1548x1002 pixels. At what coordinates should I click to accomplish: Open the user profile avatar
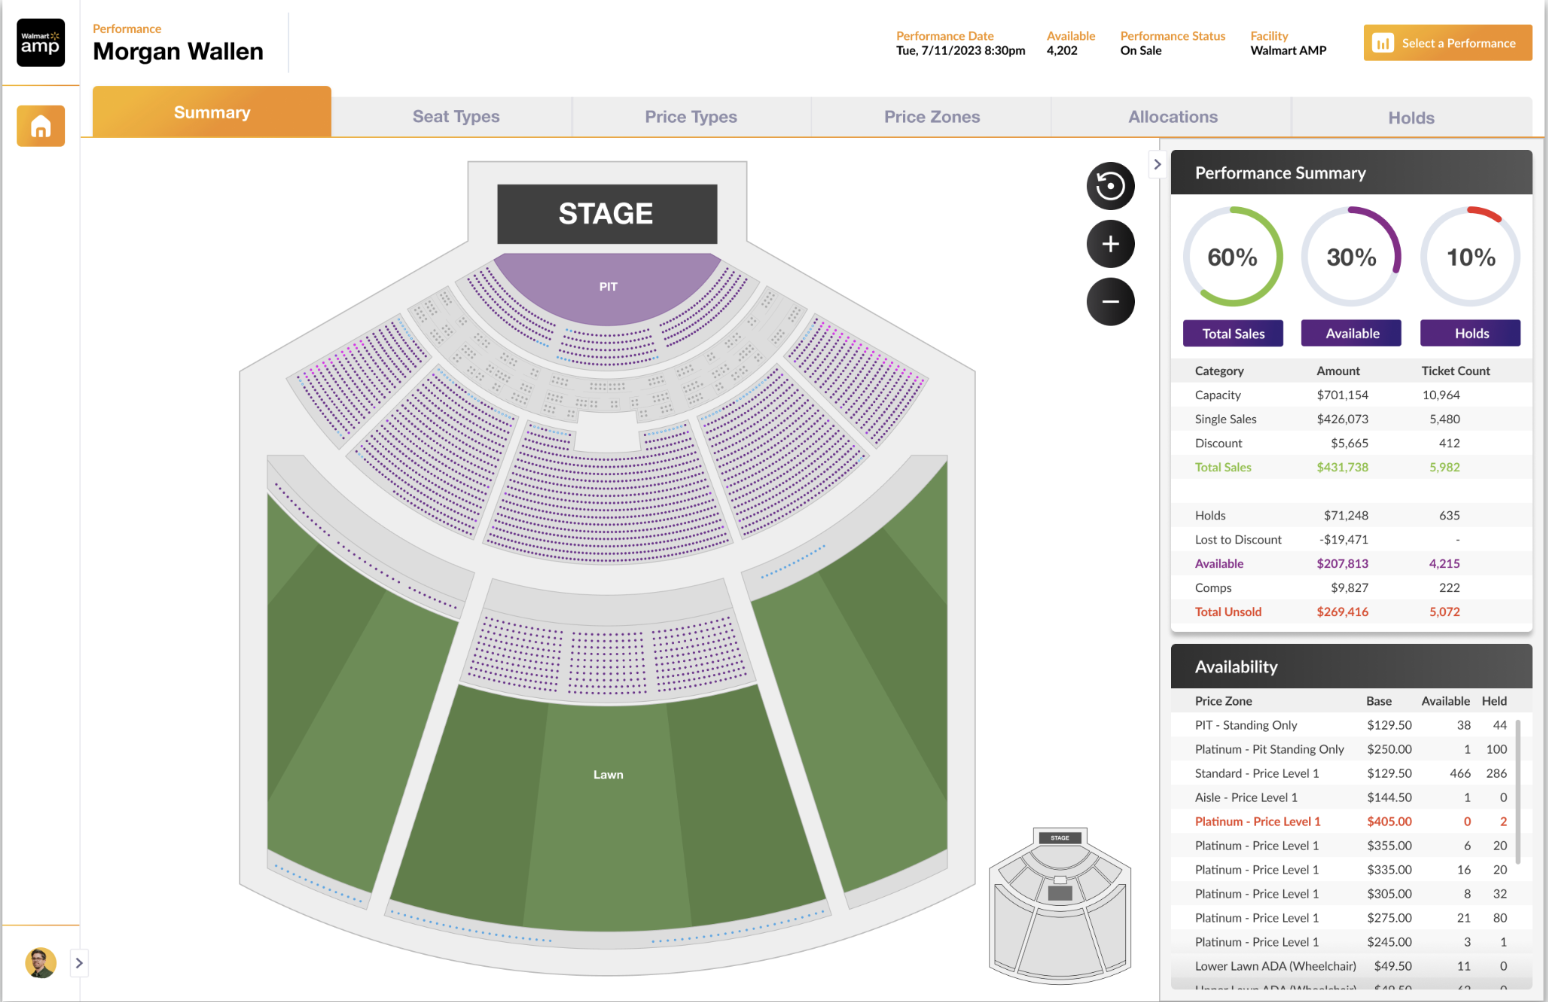pos(41,963)
